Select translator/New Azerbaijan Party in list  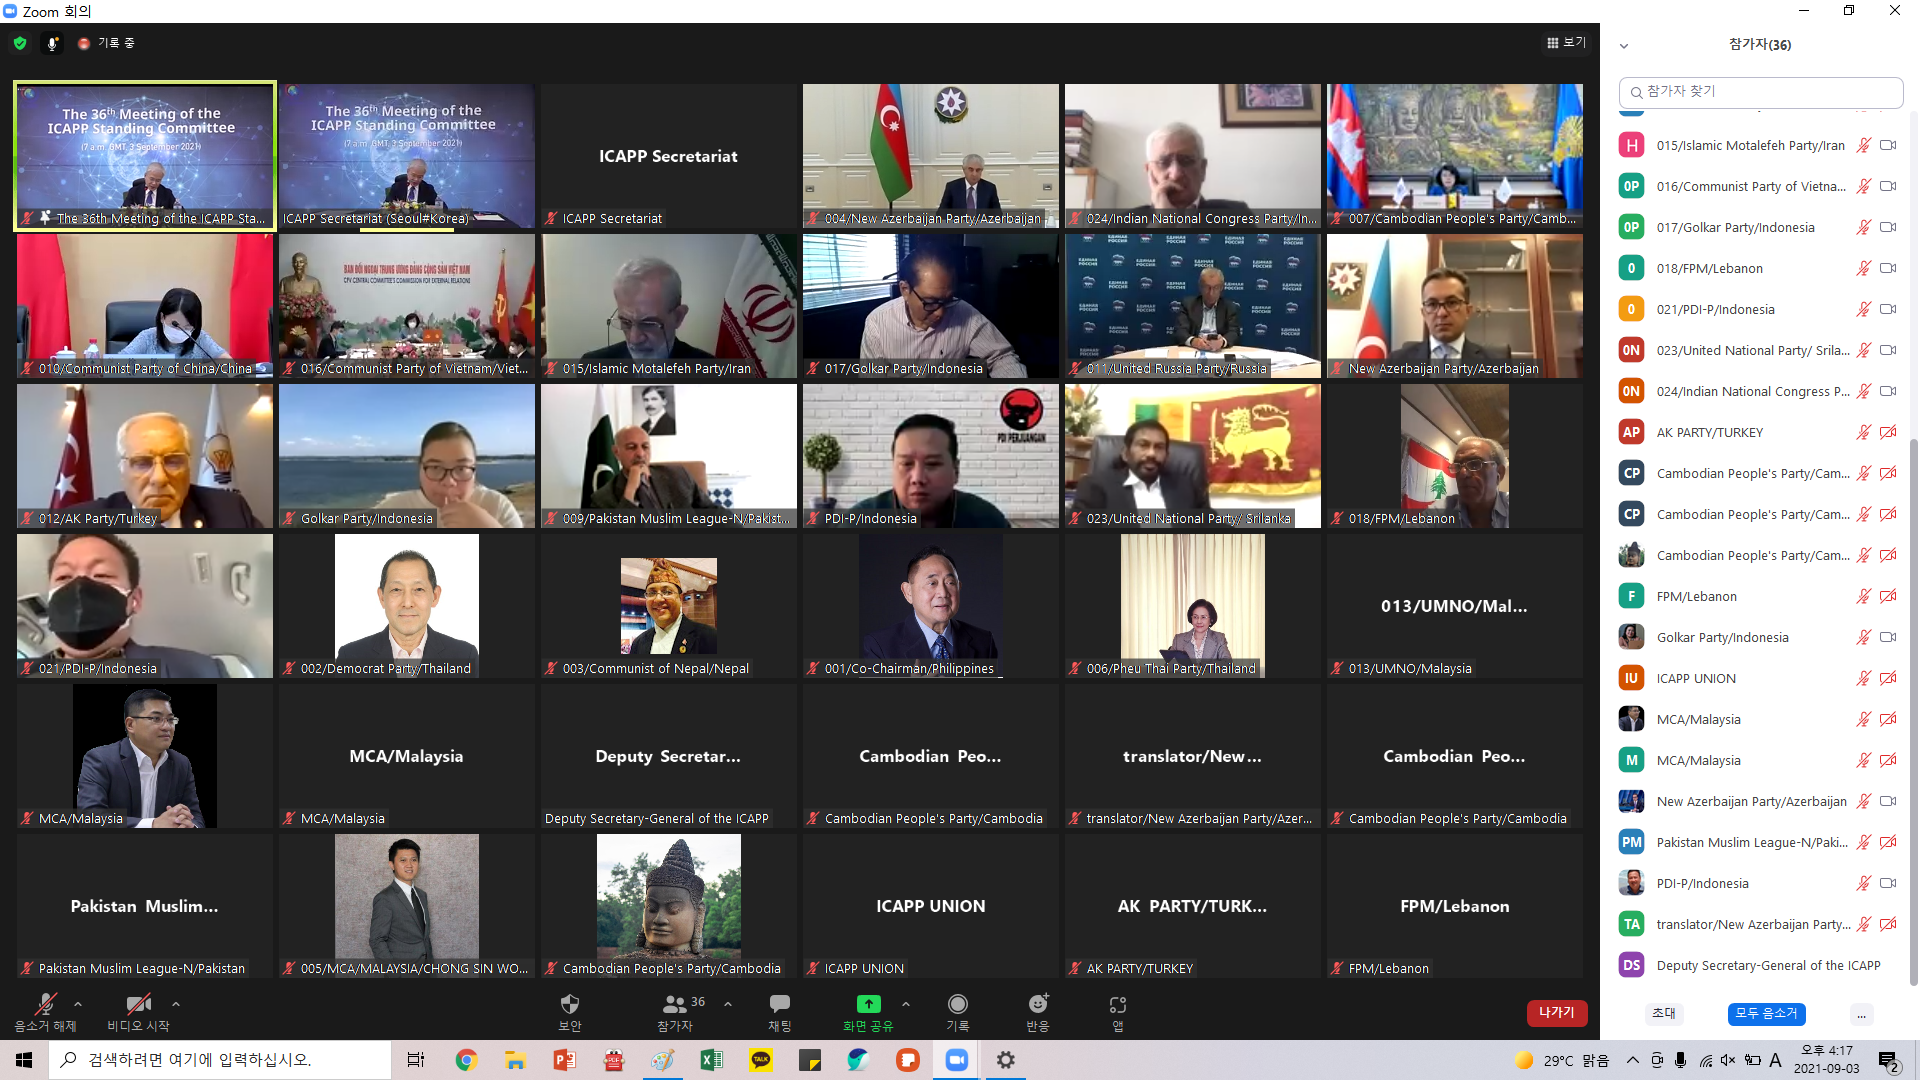(1759, 925)
